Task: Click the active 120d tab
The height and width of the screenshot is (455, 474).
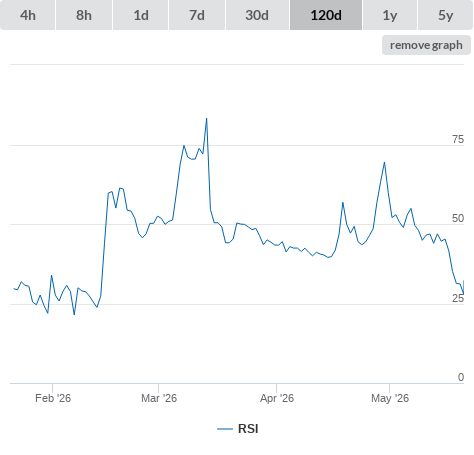Action: pos(326,15)
